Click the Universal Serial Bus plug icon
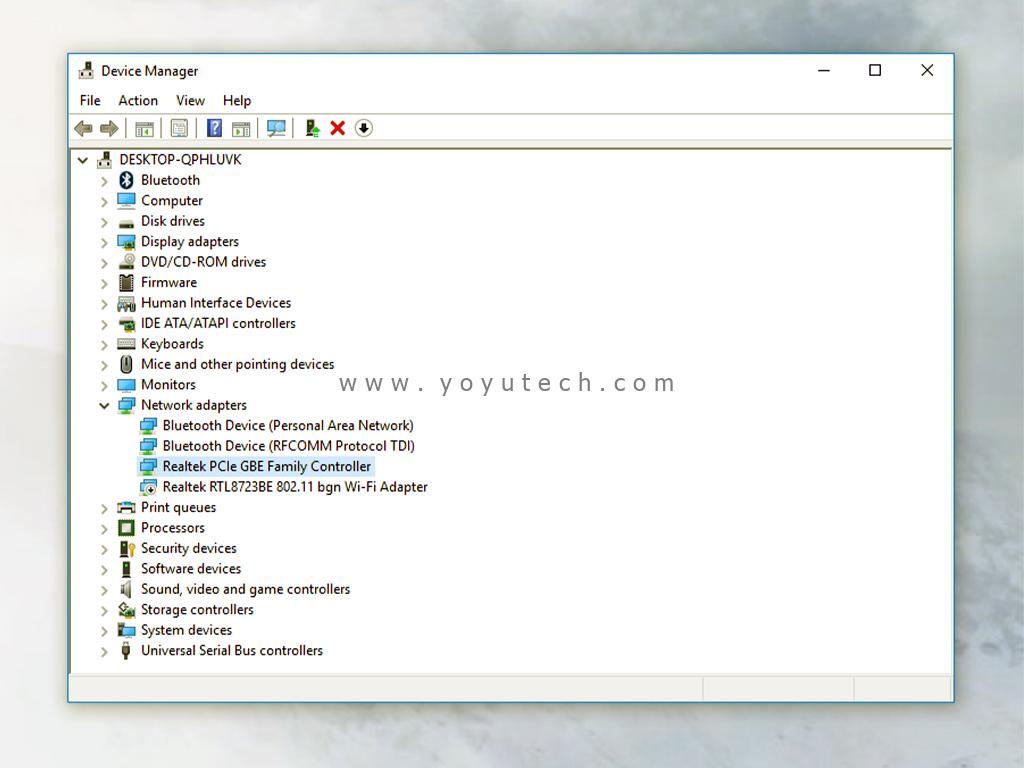The height and width of the screenshot is (768, 1024). point(127,650)
